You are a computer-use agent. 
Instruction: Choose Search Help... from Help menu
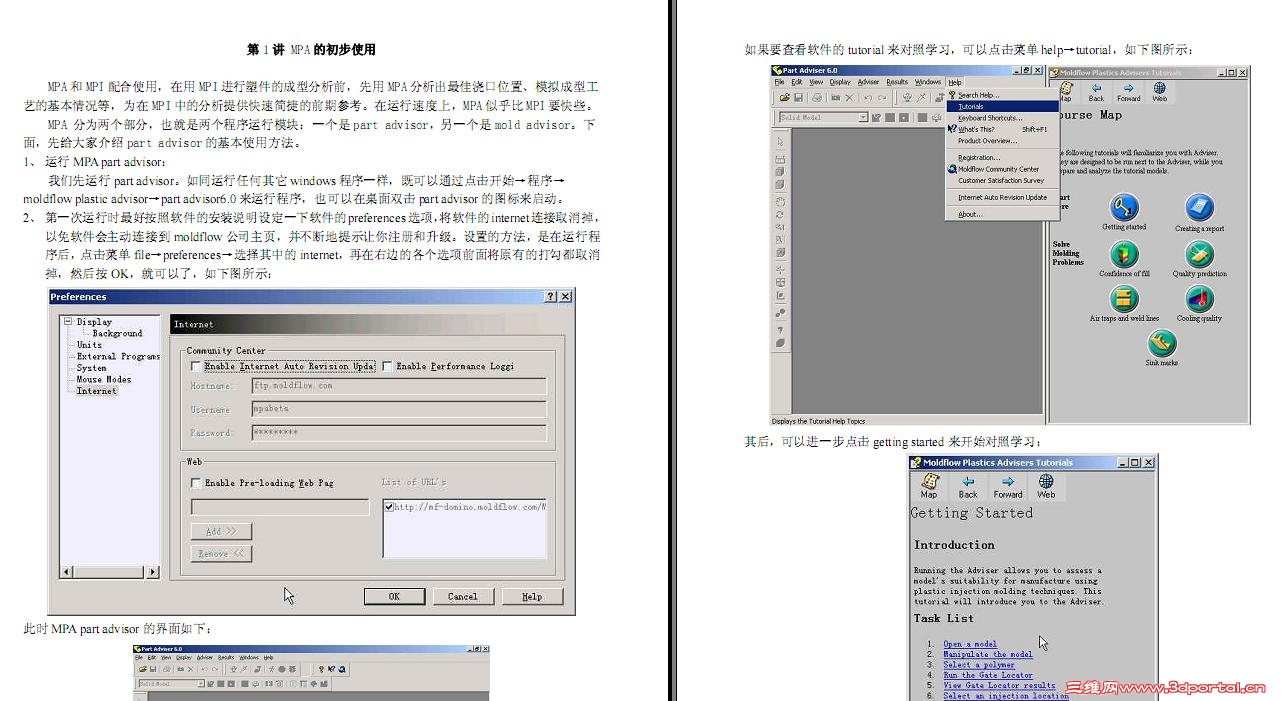pos(1002,95)
